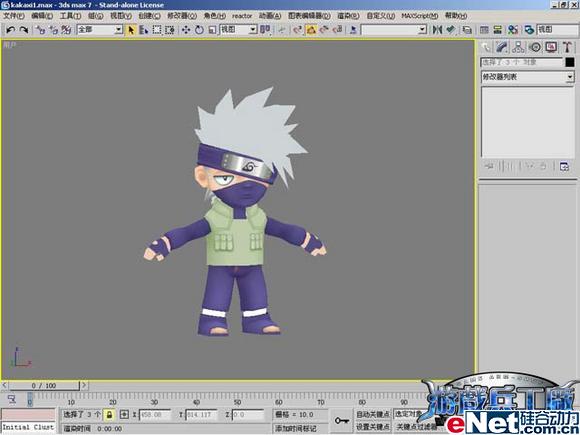The image size is (580, 435).
Task: Open the 帮助(H) menu
Action: coord(456,16)
